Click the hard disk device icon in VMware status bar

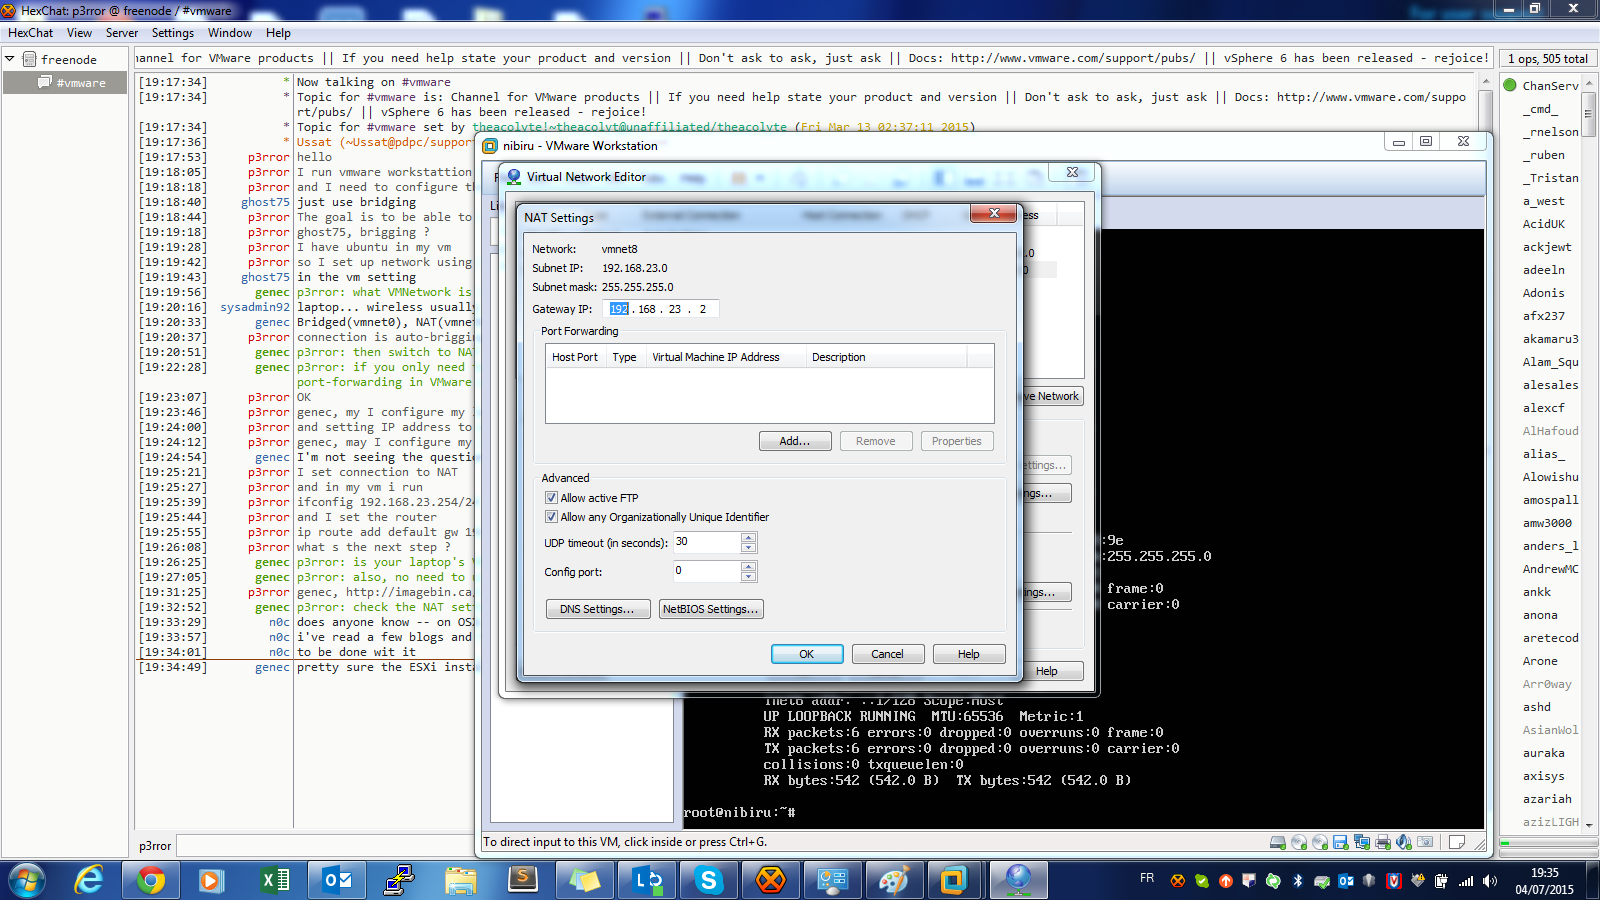tap(1277, 842)
